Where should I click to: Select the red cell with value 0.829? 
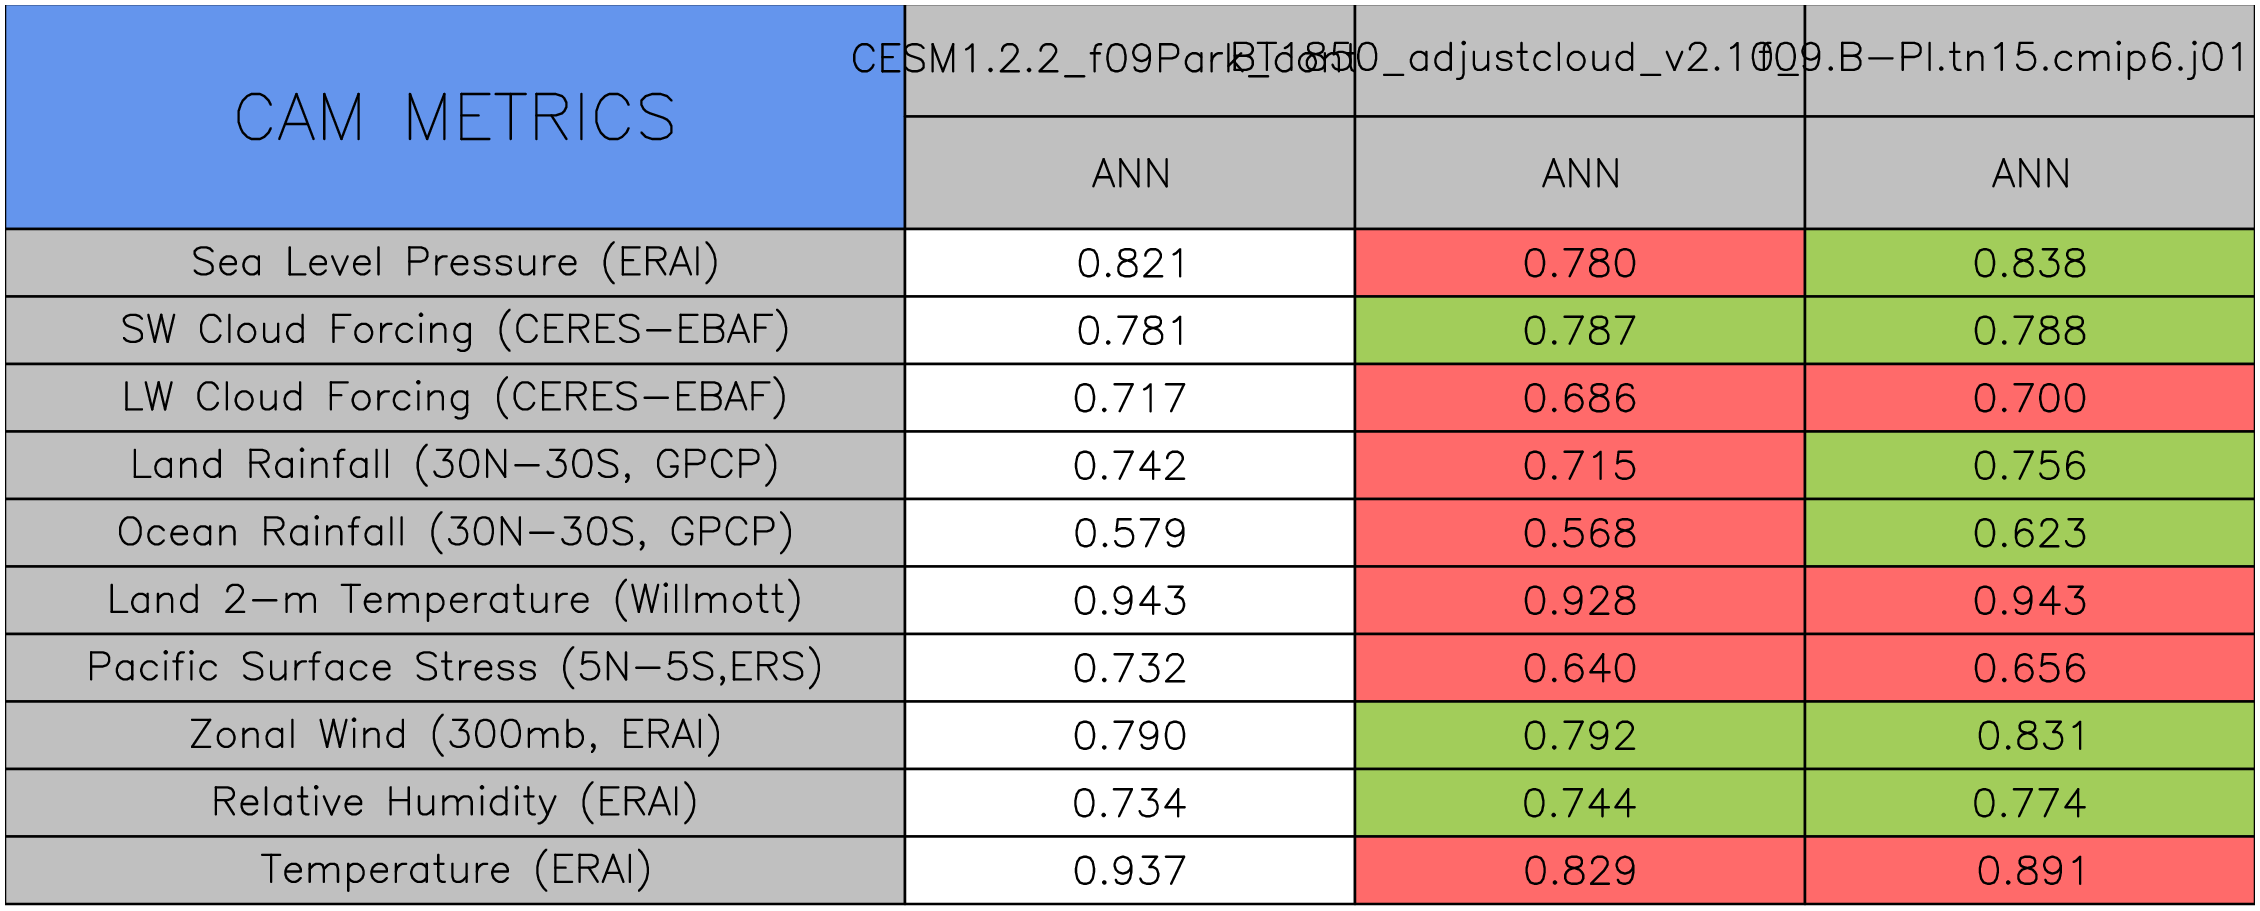[x=1579, y=871]
